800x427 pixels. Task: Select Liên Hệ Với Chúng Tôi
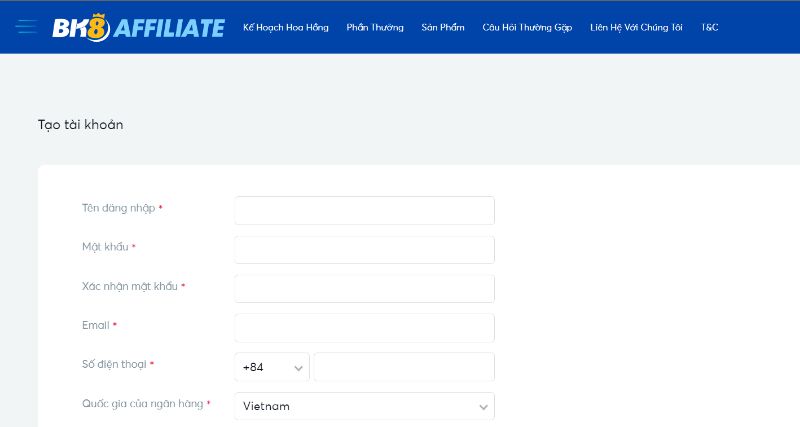pyautogui.click(x=636, y=28)
